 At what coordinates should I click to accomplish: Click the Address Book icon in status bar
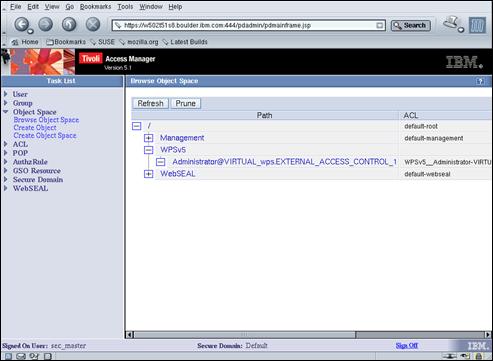[48, 356]
